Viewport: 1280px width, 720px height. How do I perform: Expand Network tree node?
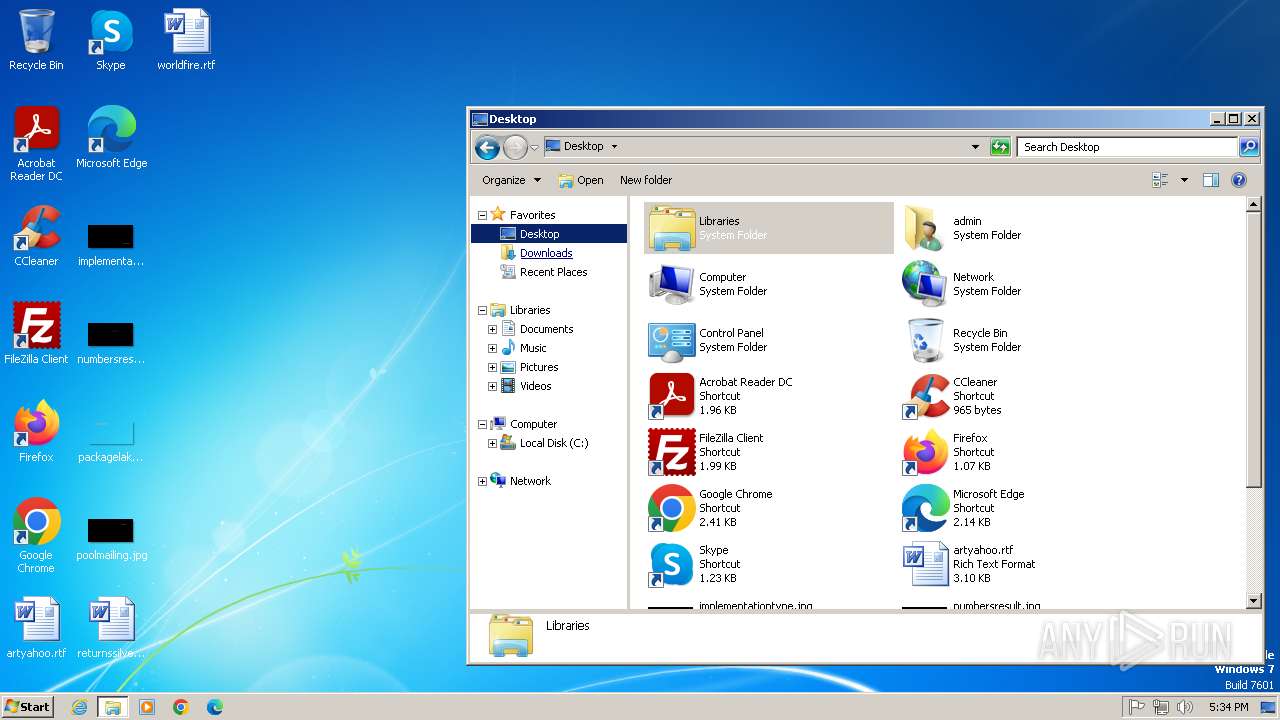tap(482, 481)
